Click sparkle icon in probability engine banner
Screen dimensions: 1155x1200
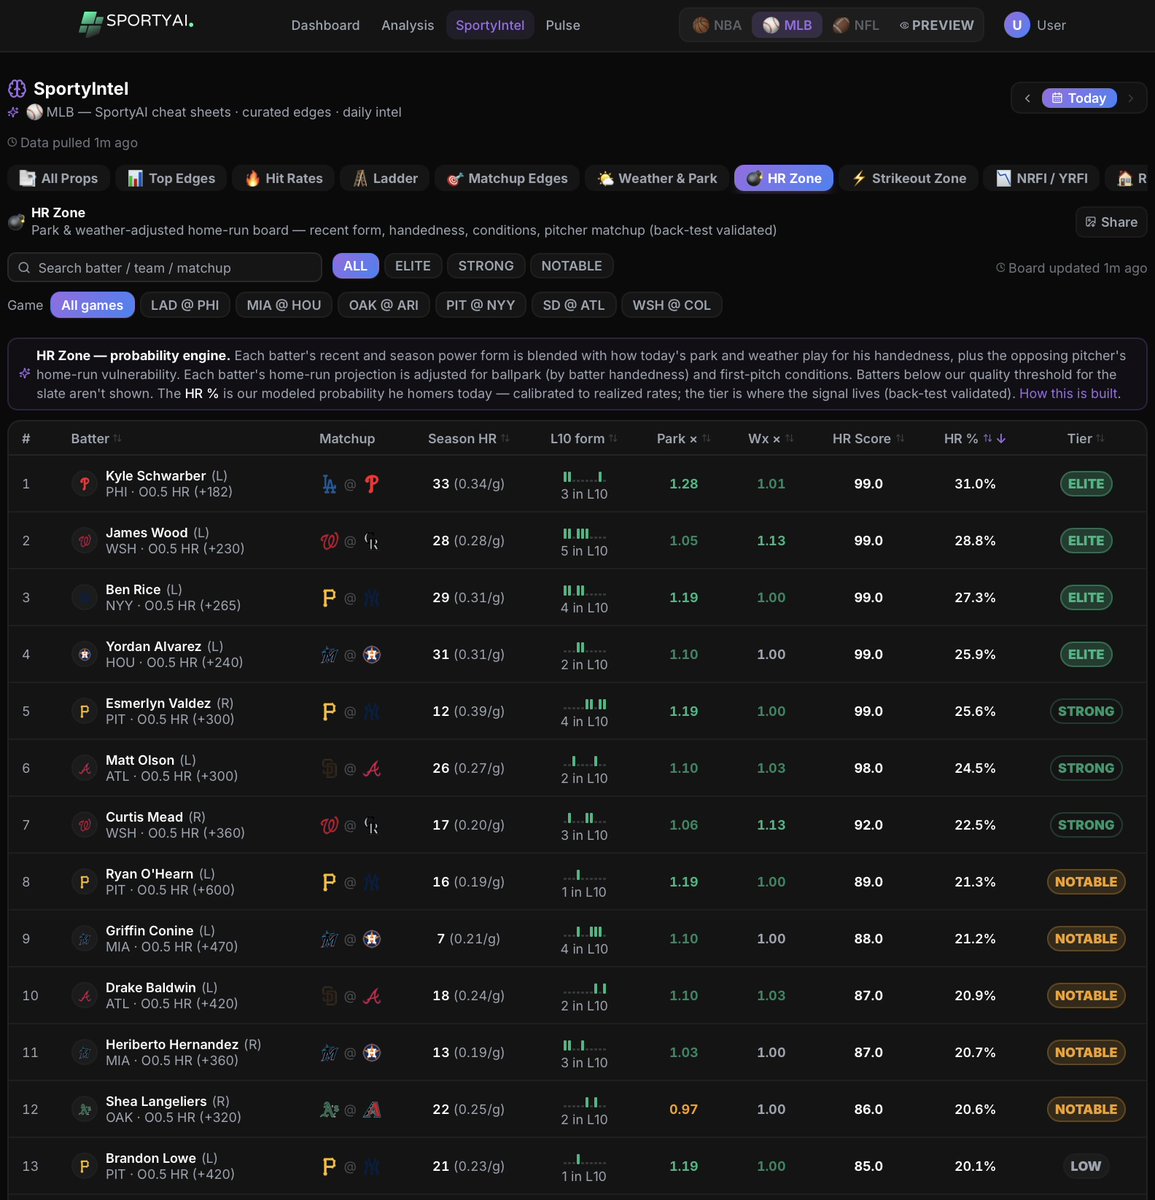(24, 374)
